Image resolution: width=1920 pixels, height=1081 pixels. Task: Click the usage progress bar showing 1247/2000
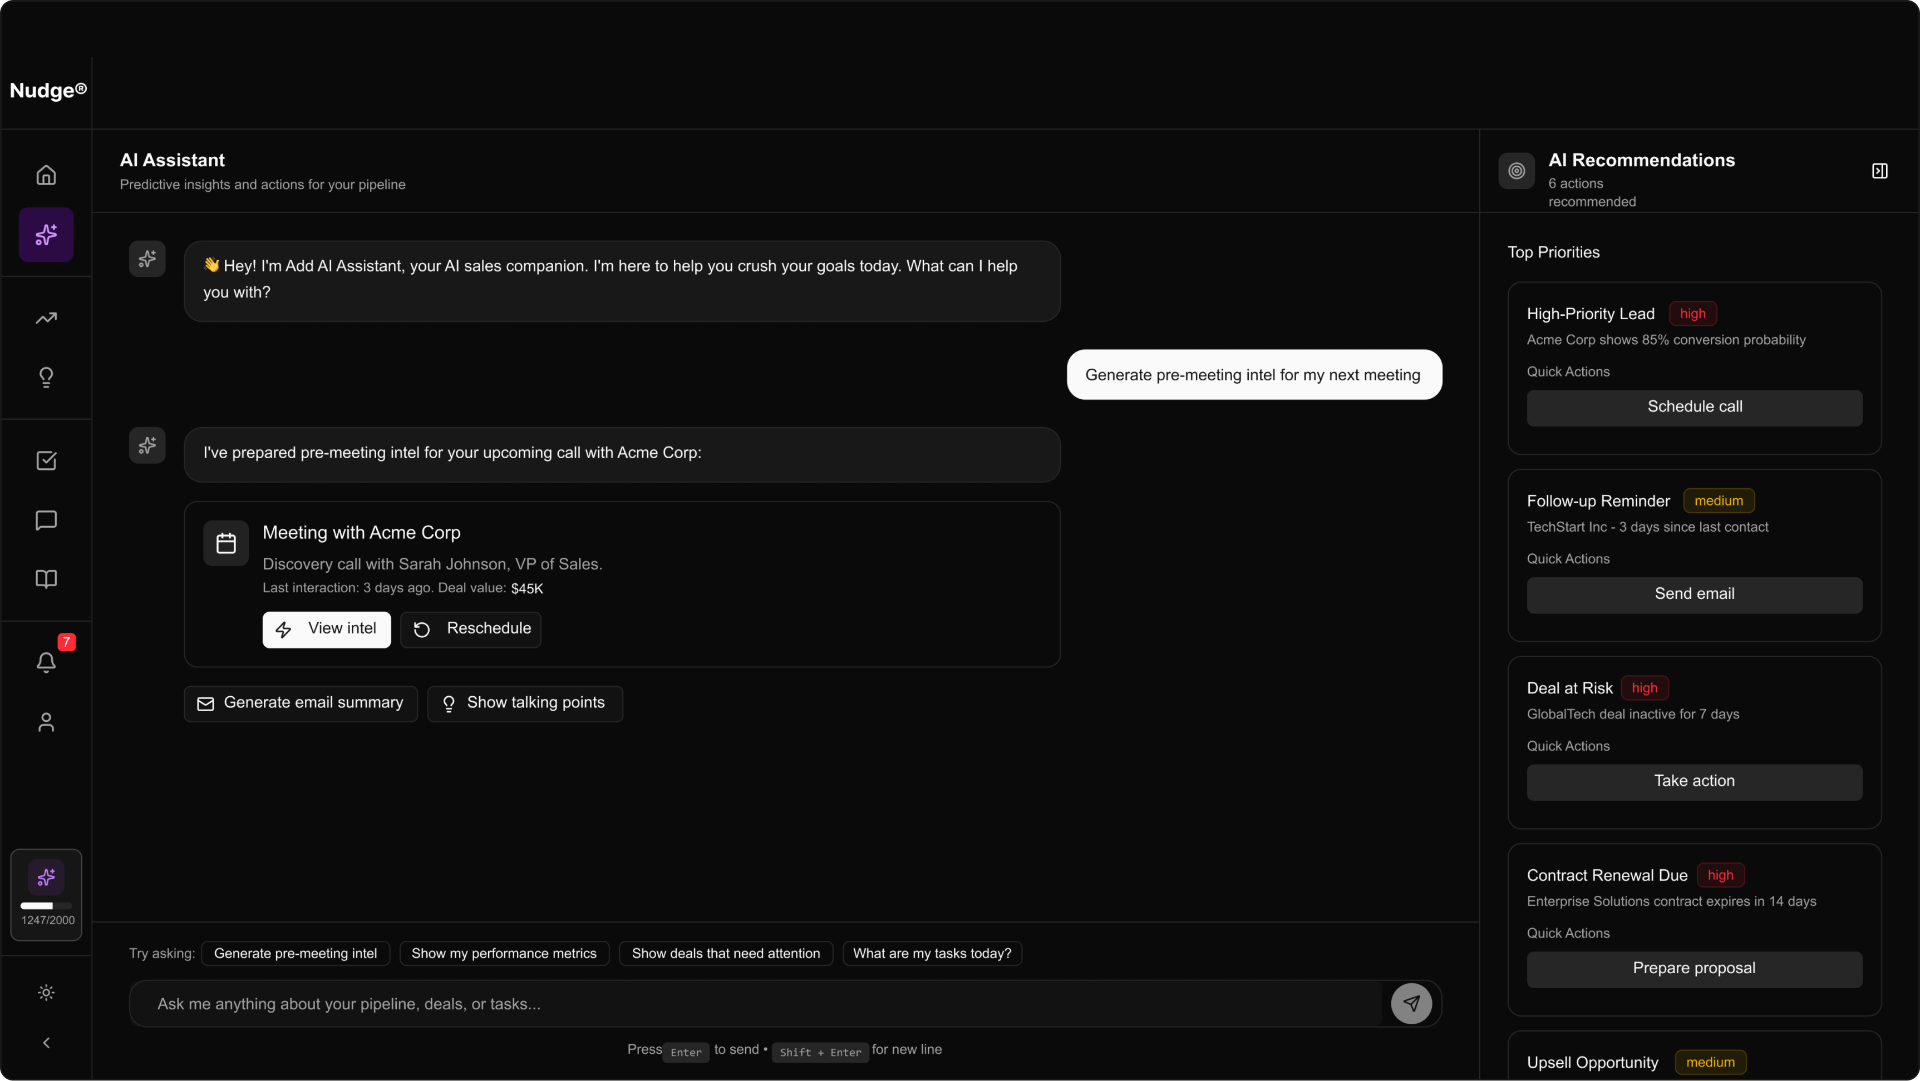point(46,904)
